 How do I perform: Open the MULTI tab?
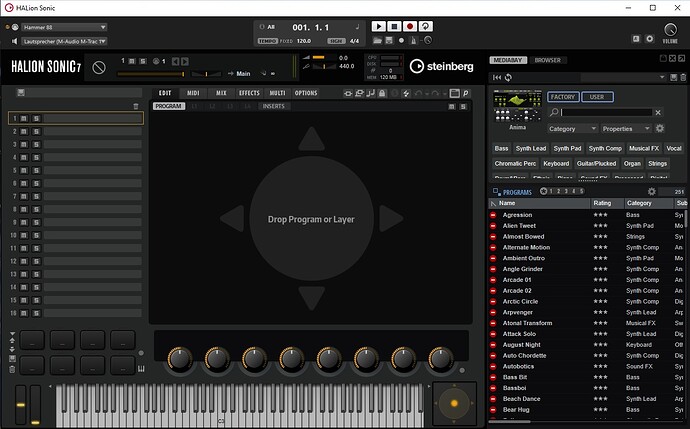pos(278,93)
